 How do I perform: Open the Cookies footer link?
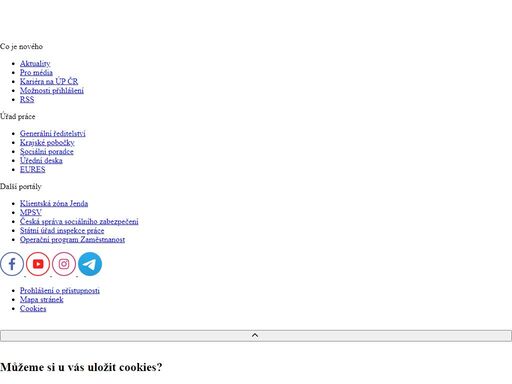click(x=33, y=308)
